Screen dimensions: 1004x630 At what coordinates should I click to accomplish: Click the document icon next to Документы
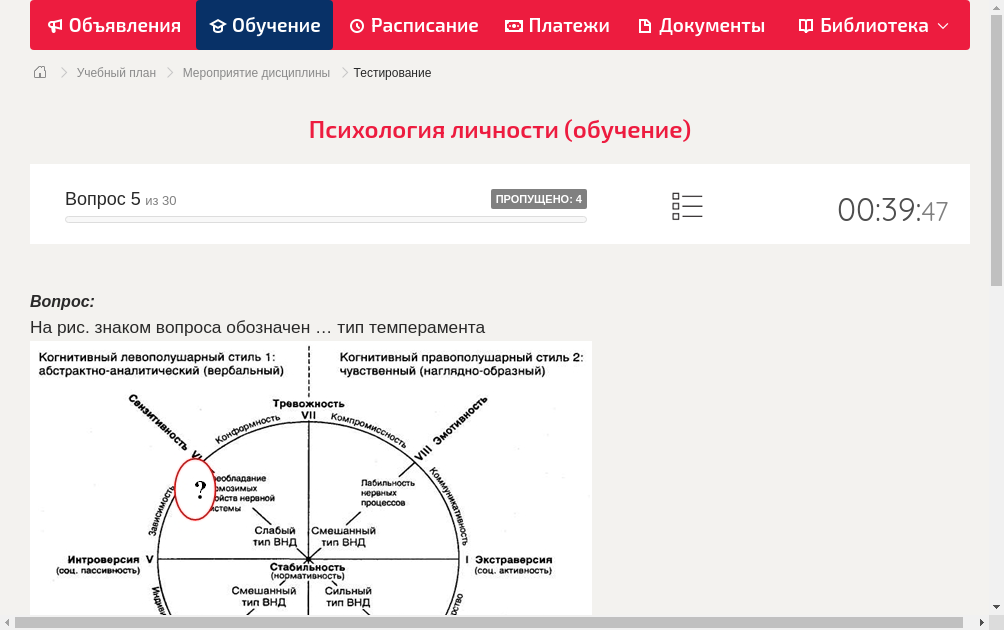pos(645,25)
